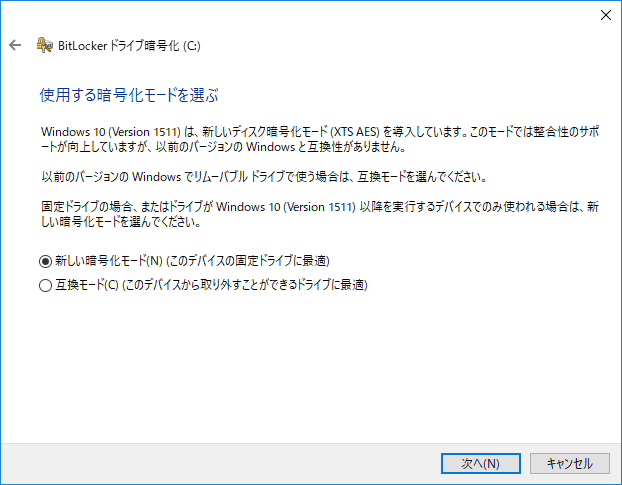Screen dimensions: 622x485
Task: Close the BitLocker wizard window
Action: pyautogui.click(x=604, y=15)
